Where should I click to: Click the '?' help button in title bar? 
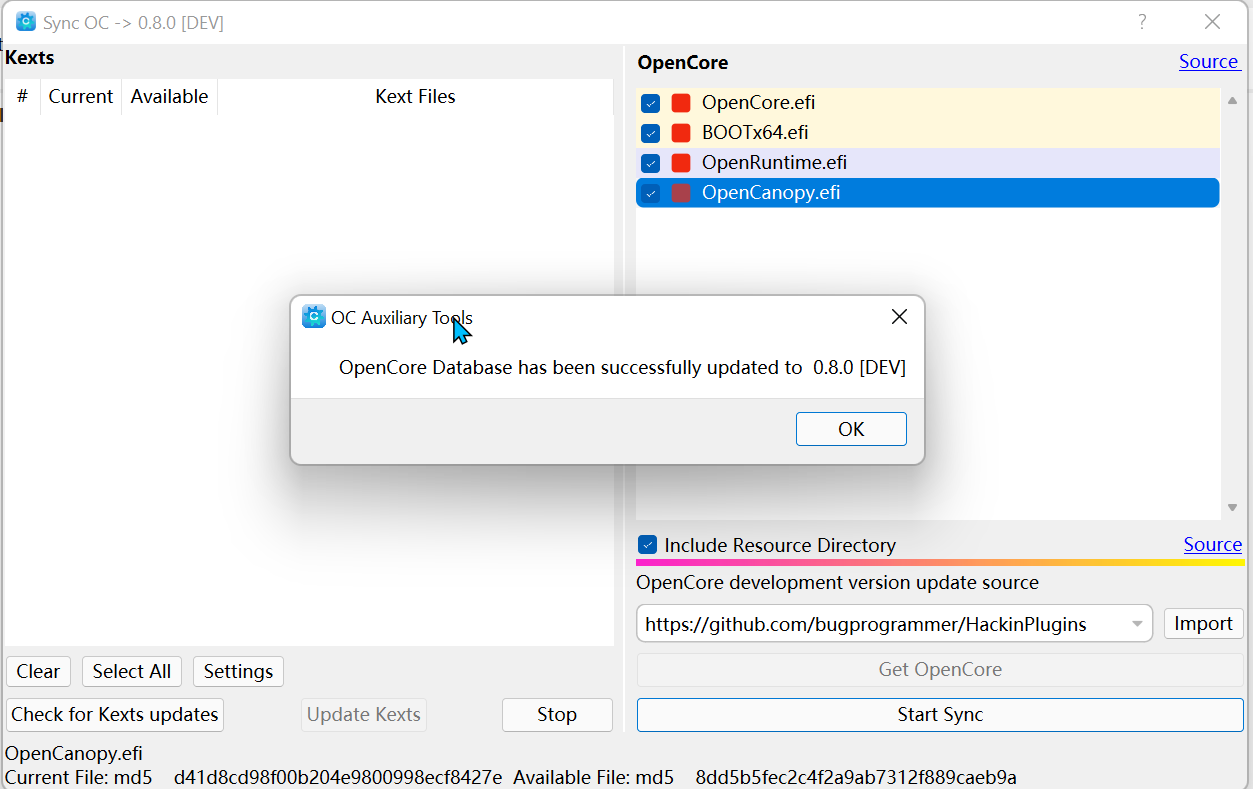1142,22
